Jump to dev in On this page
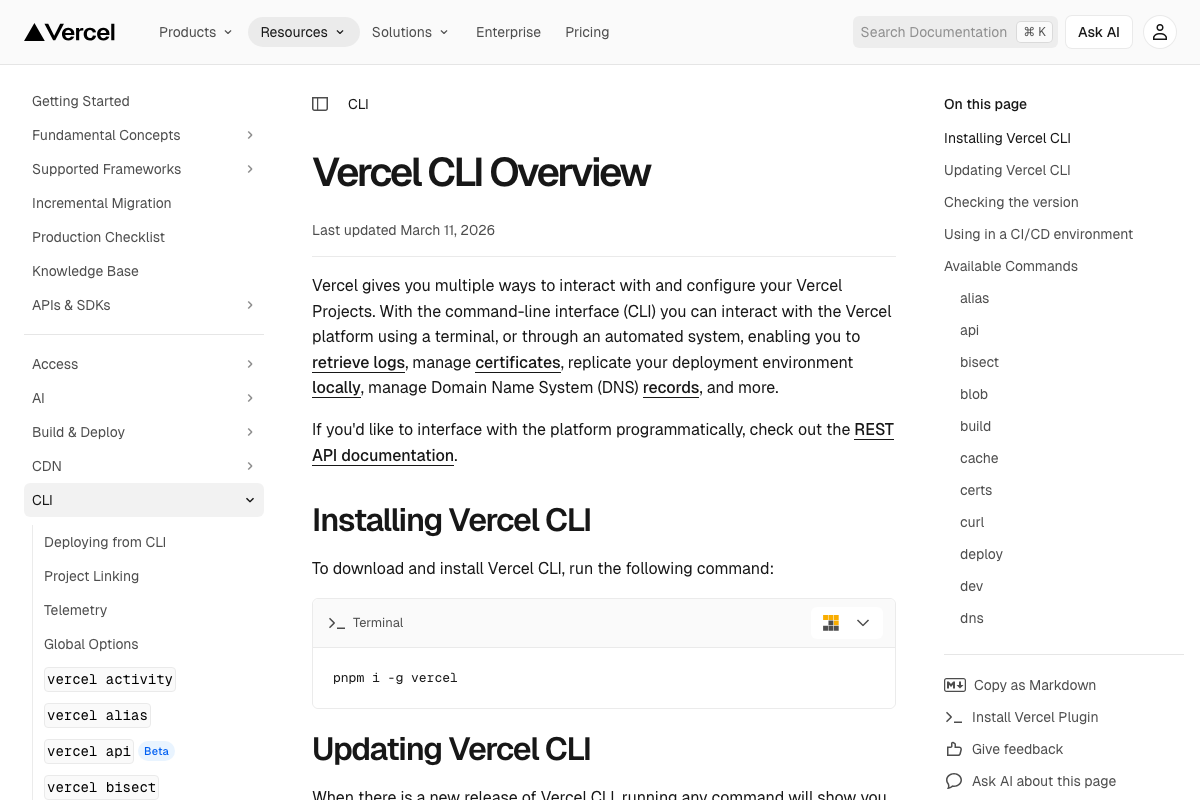Viewport: 1200px width, 800px height. tap(971, 586)
